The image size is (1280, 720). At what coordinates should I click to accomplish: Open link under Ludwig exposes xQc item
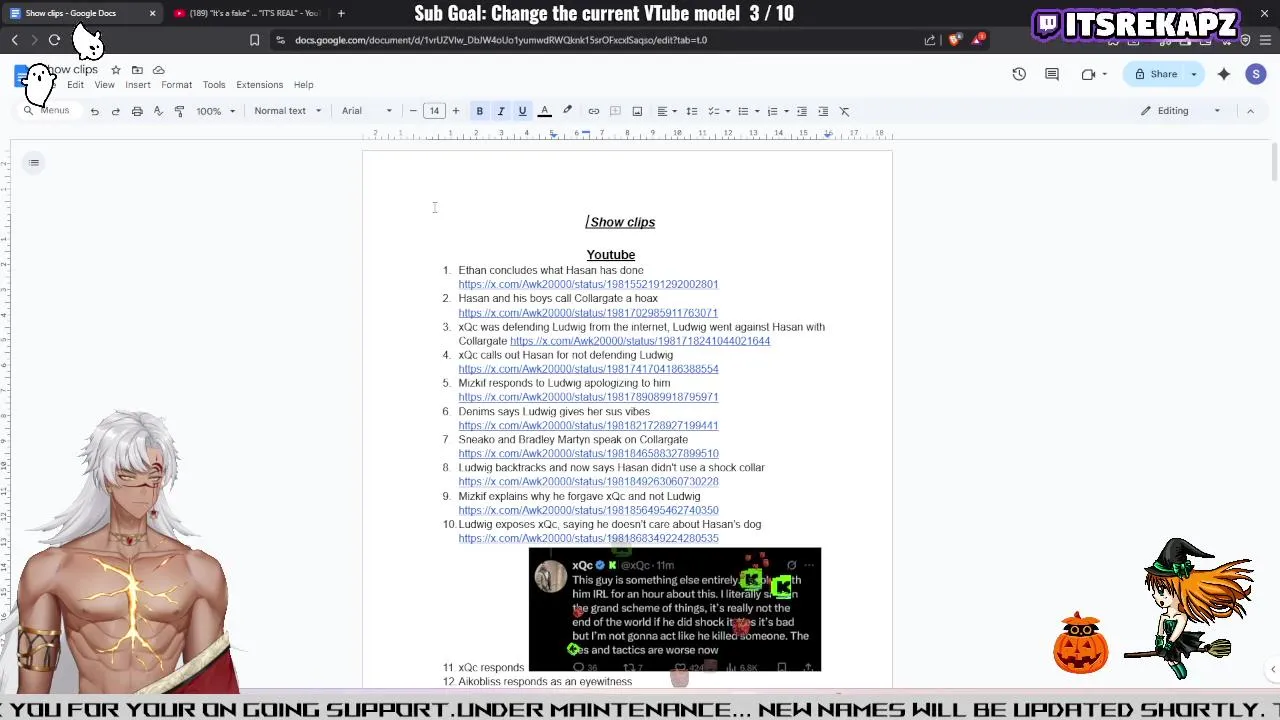[588, 538]
